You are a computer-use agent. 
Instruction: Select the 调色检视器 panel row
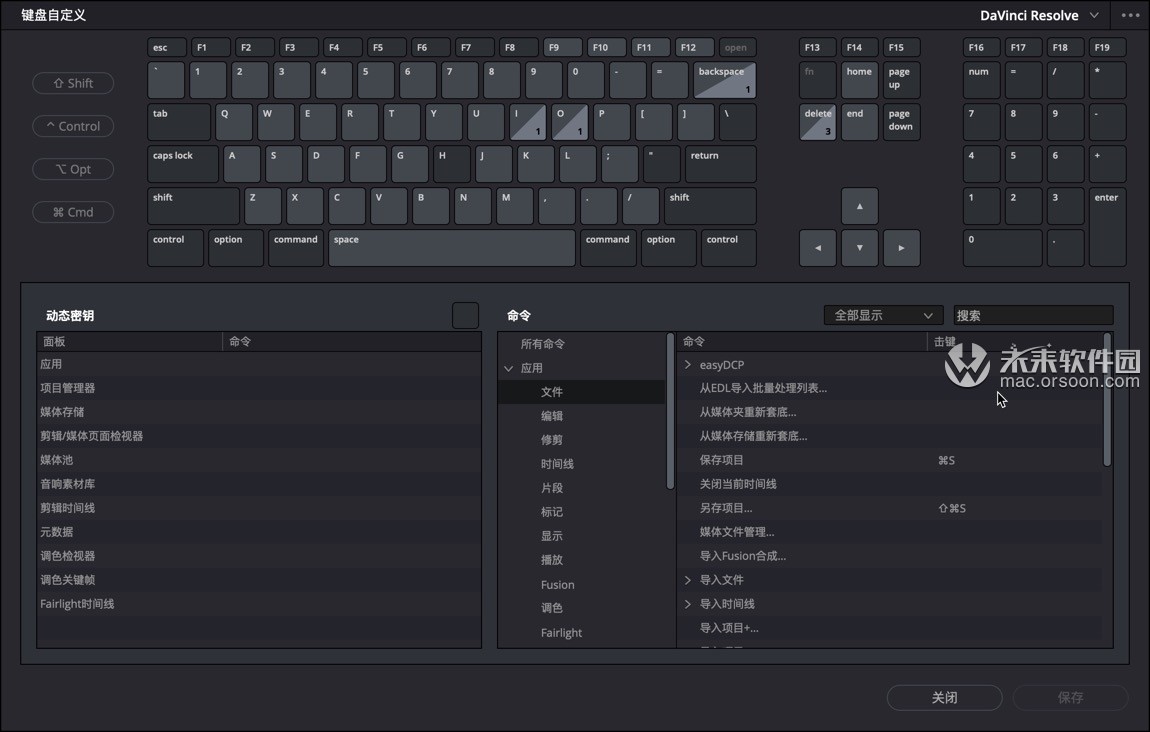pos(259,556)
